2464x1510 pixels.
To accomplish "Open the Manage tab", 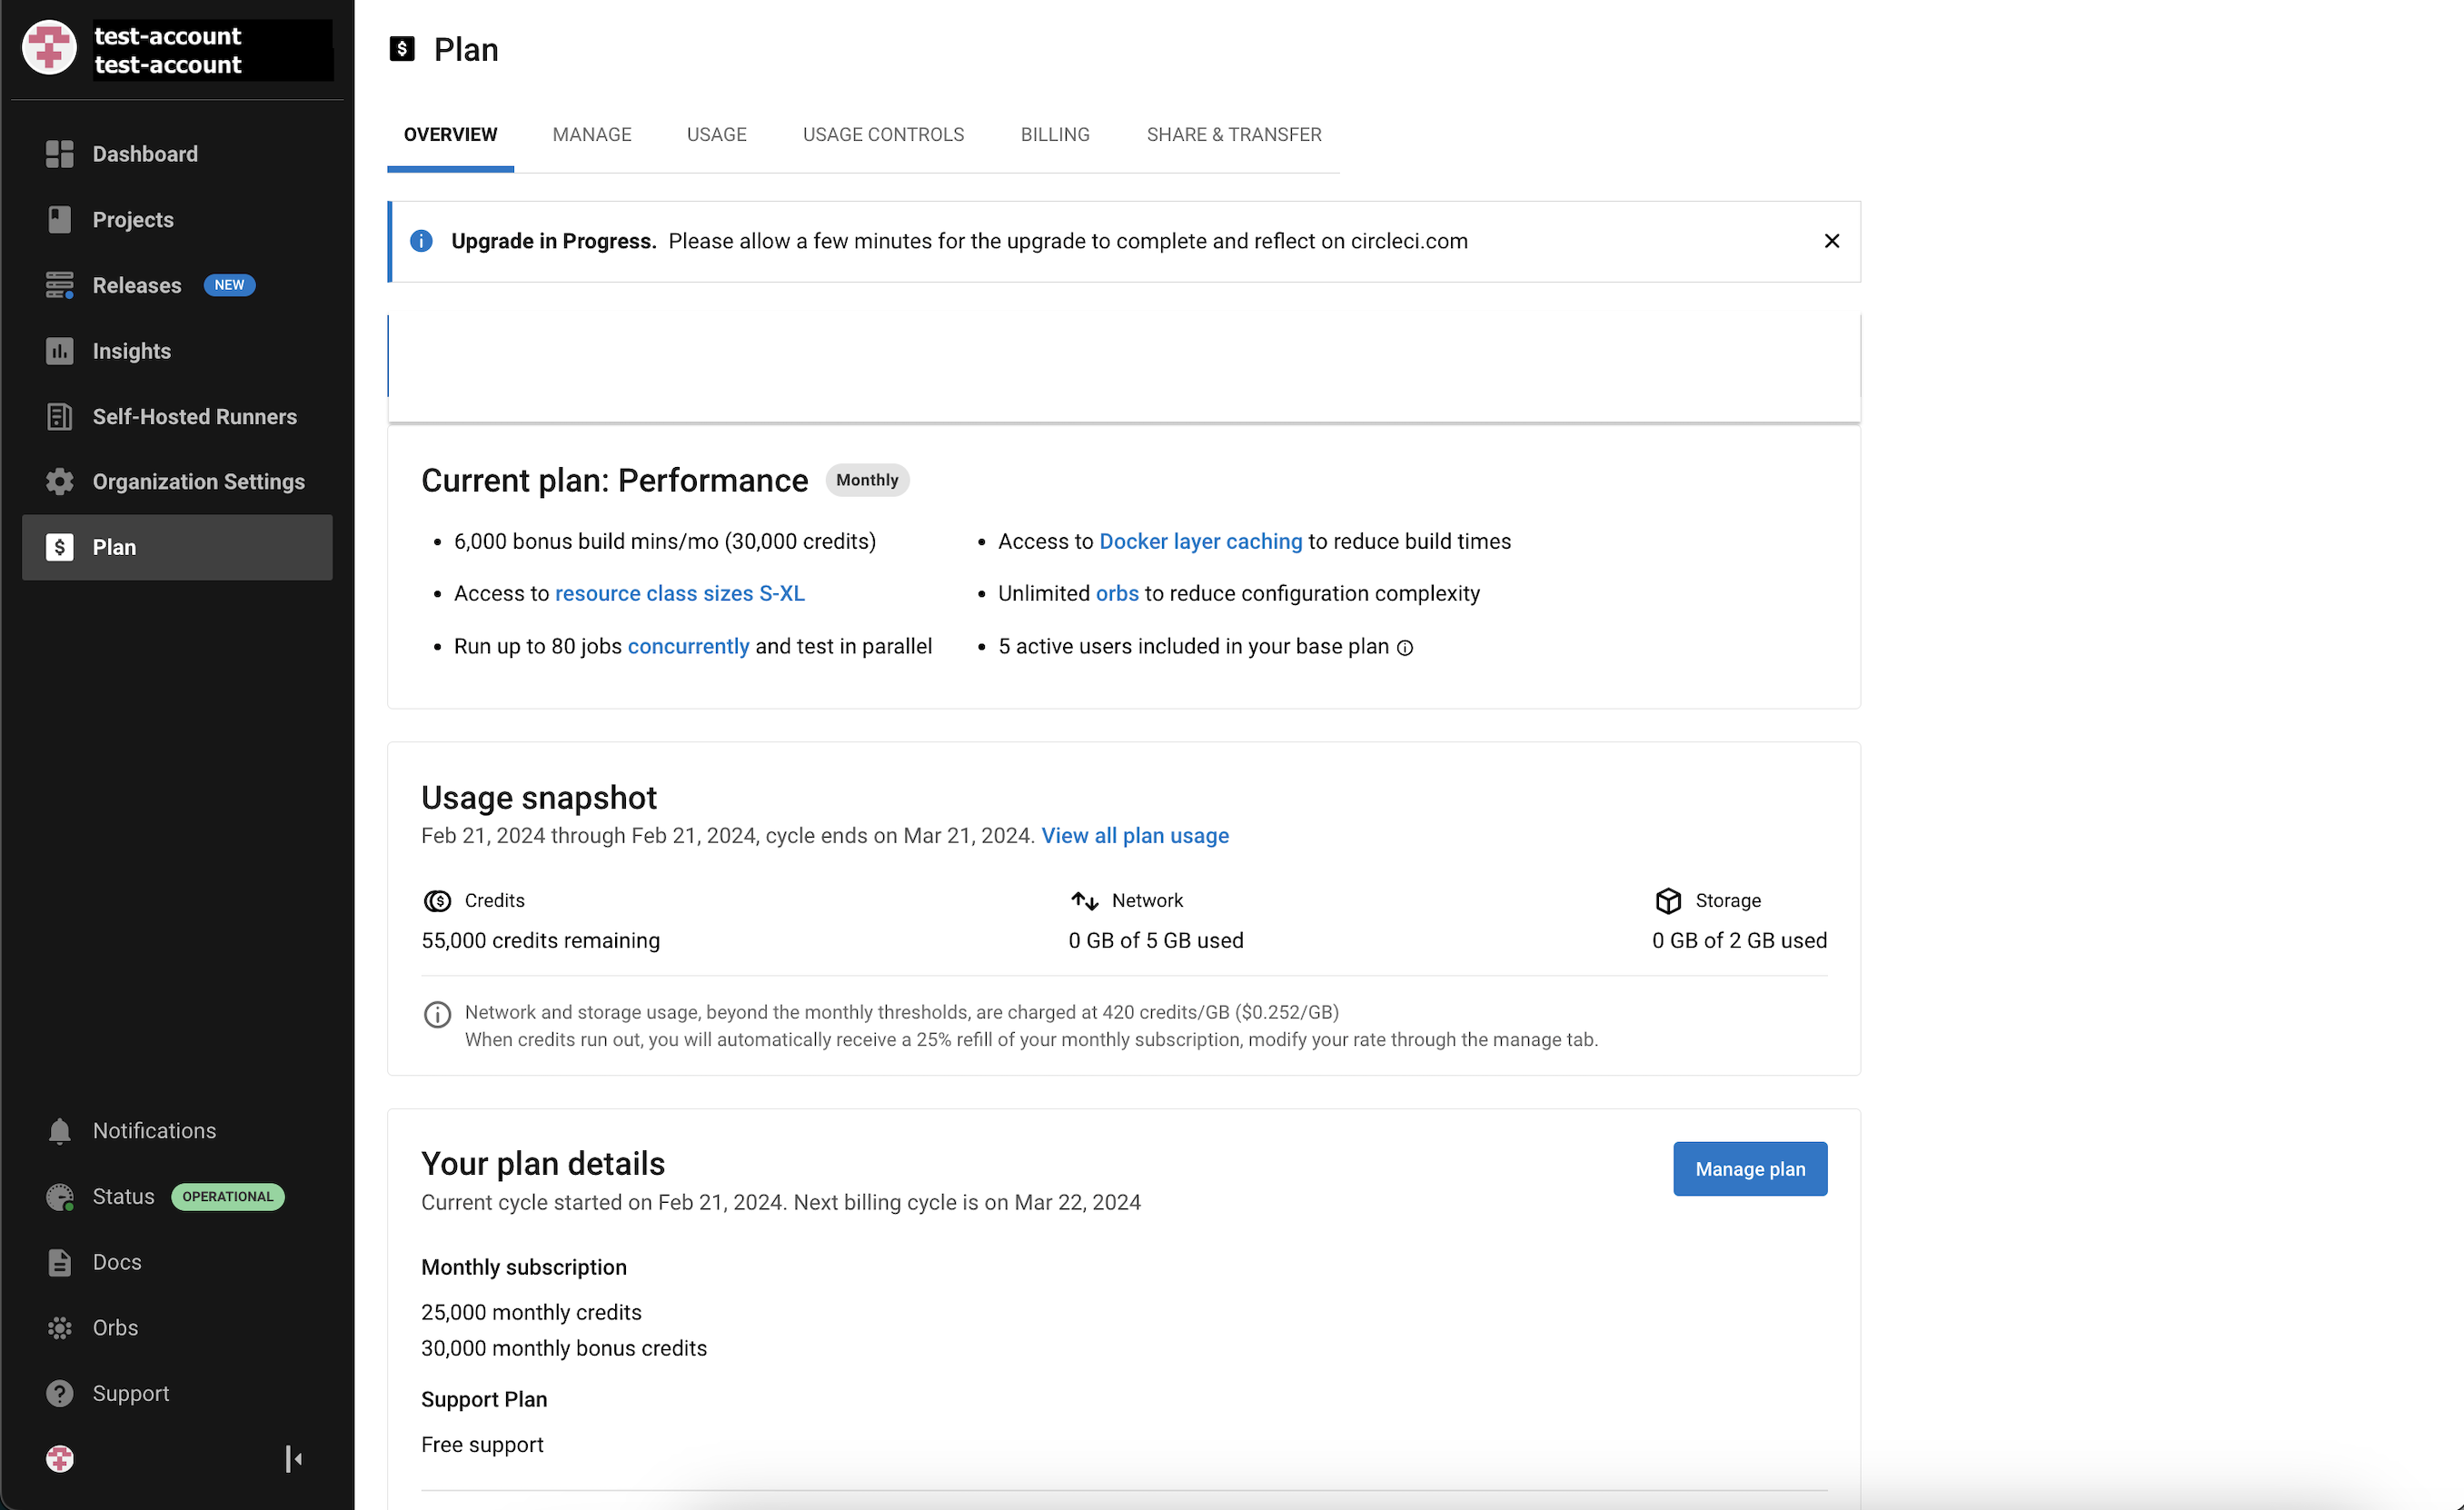I will 592,135.
